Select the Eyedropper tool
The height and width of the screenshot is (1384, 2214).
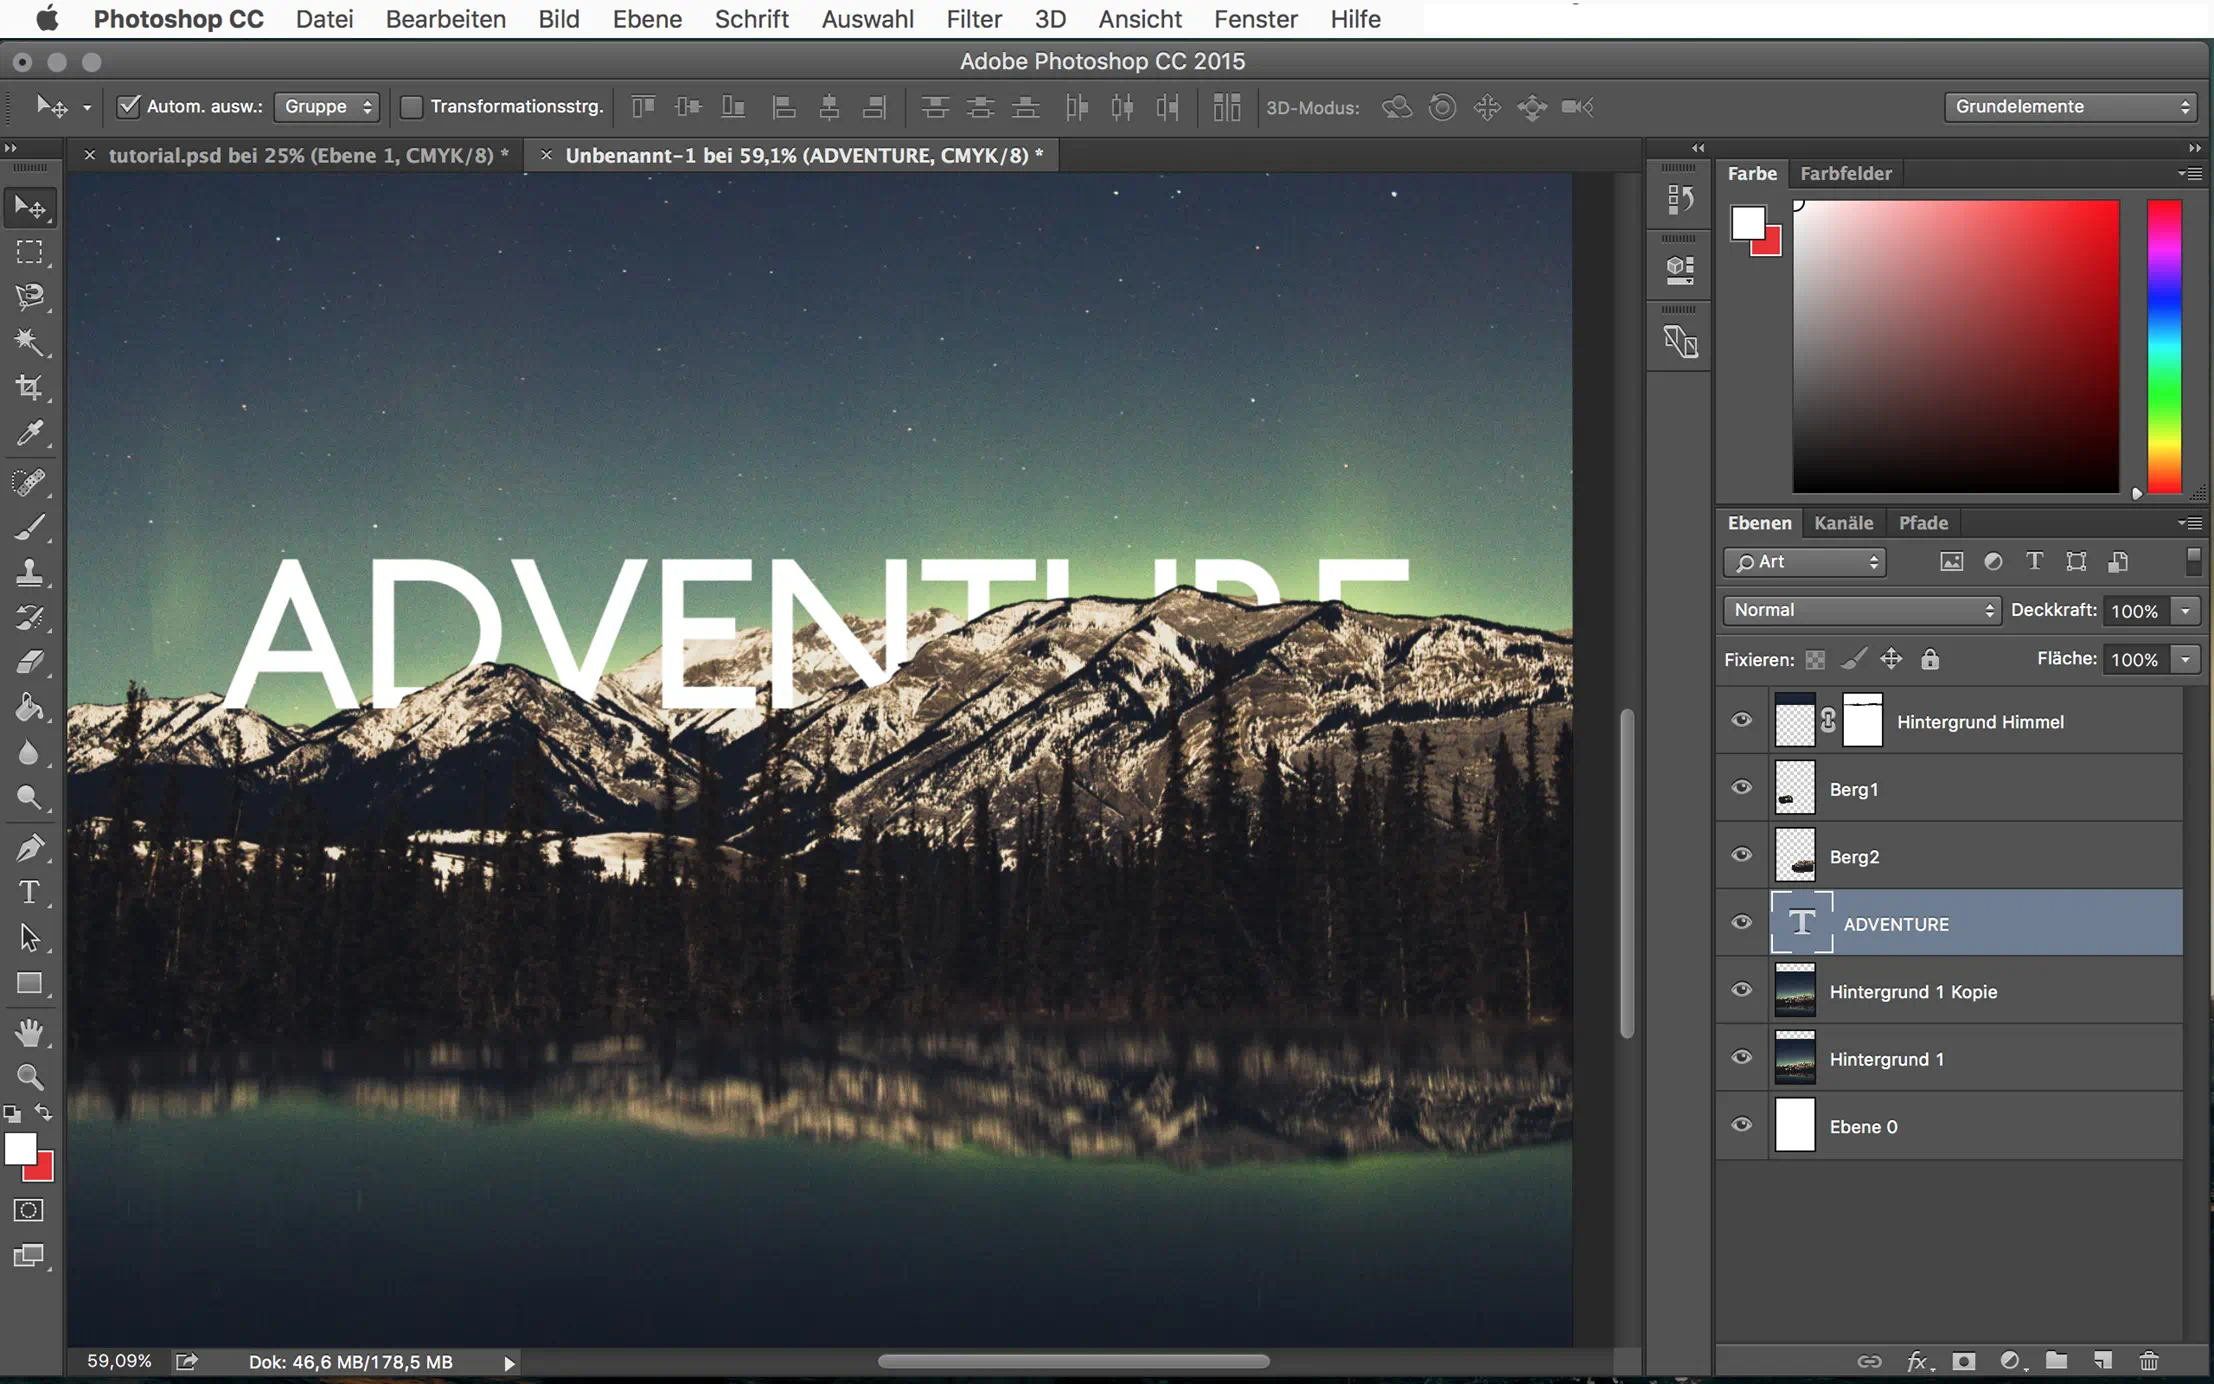pyautogui.click(x=29, y=434)
